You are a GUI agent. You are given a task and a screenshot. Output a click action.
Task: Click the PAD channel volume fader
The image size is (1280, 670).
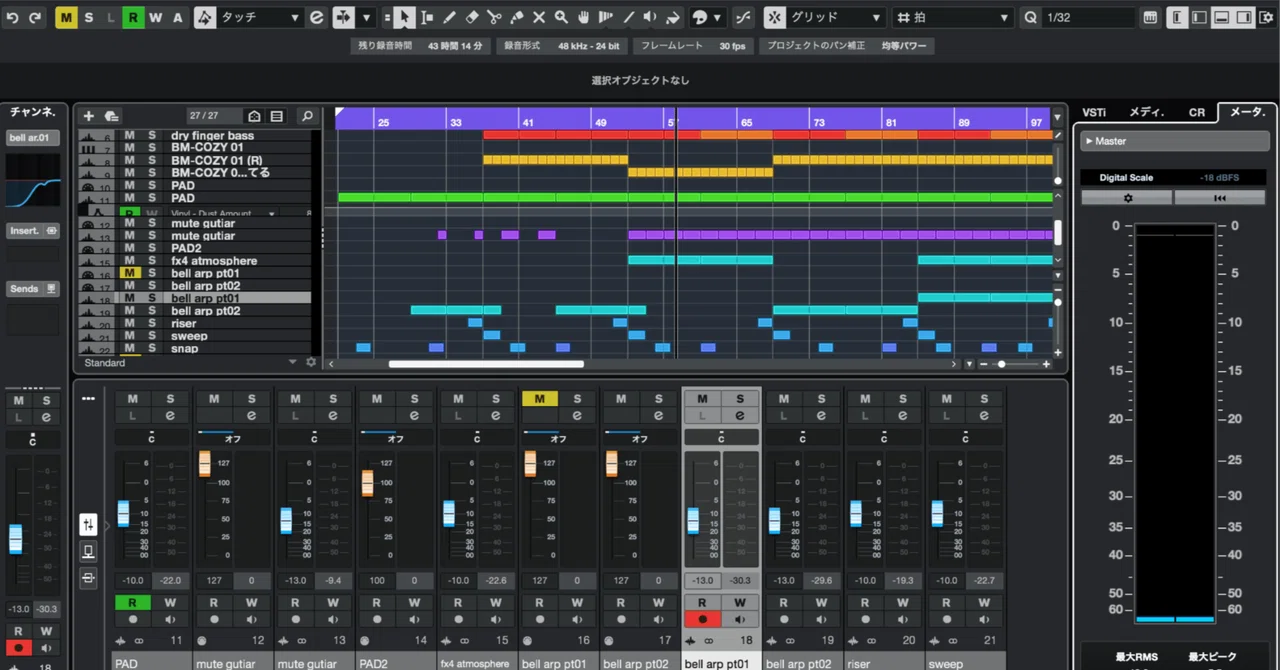point(123,513)
